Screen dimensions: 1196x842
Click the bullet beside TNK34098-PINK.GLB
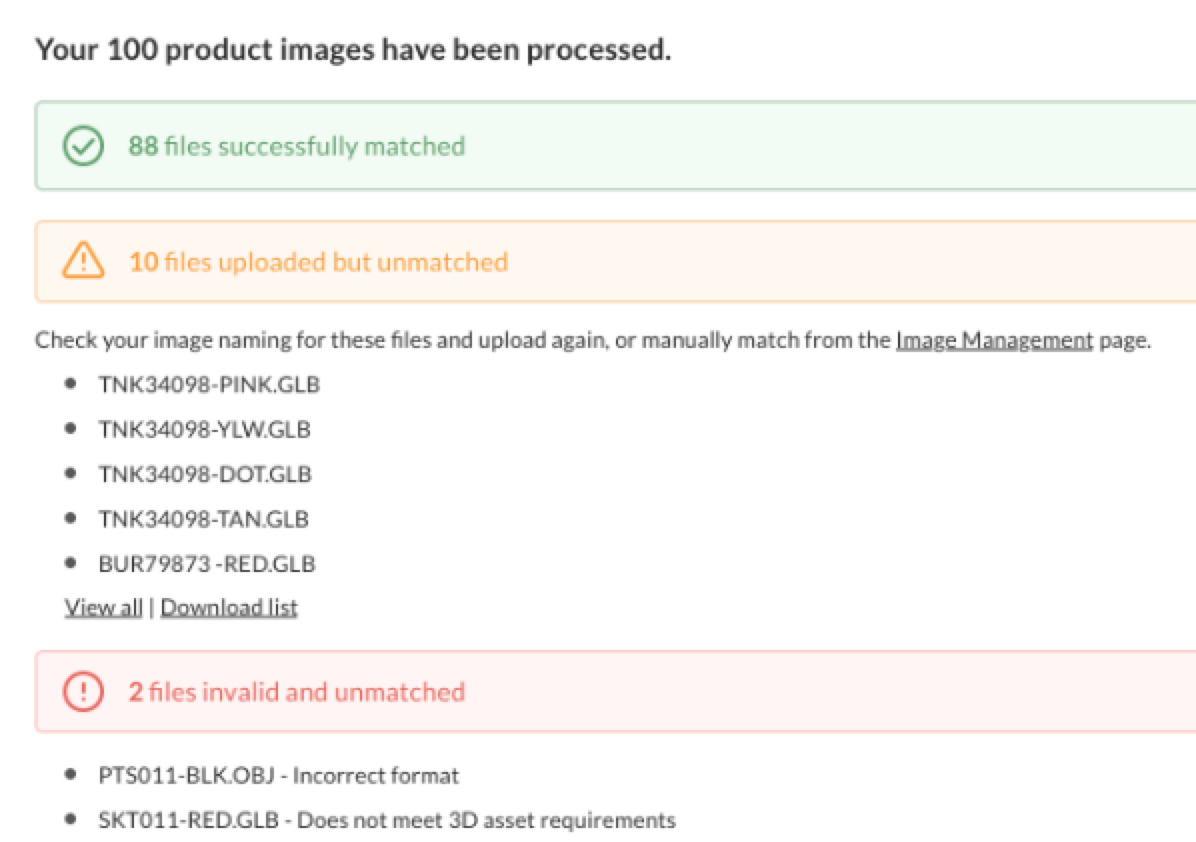click(x=71, y=384)
